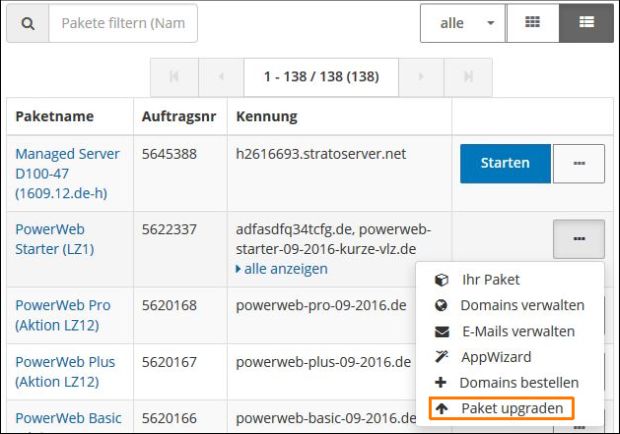
Task: Click order number 5620167
Action: (169, 362)
